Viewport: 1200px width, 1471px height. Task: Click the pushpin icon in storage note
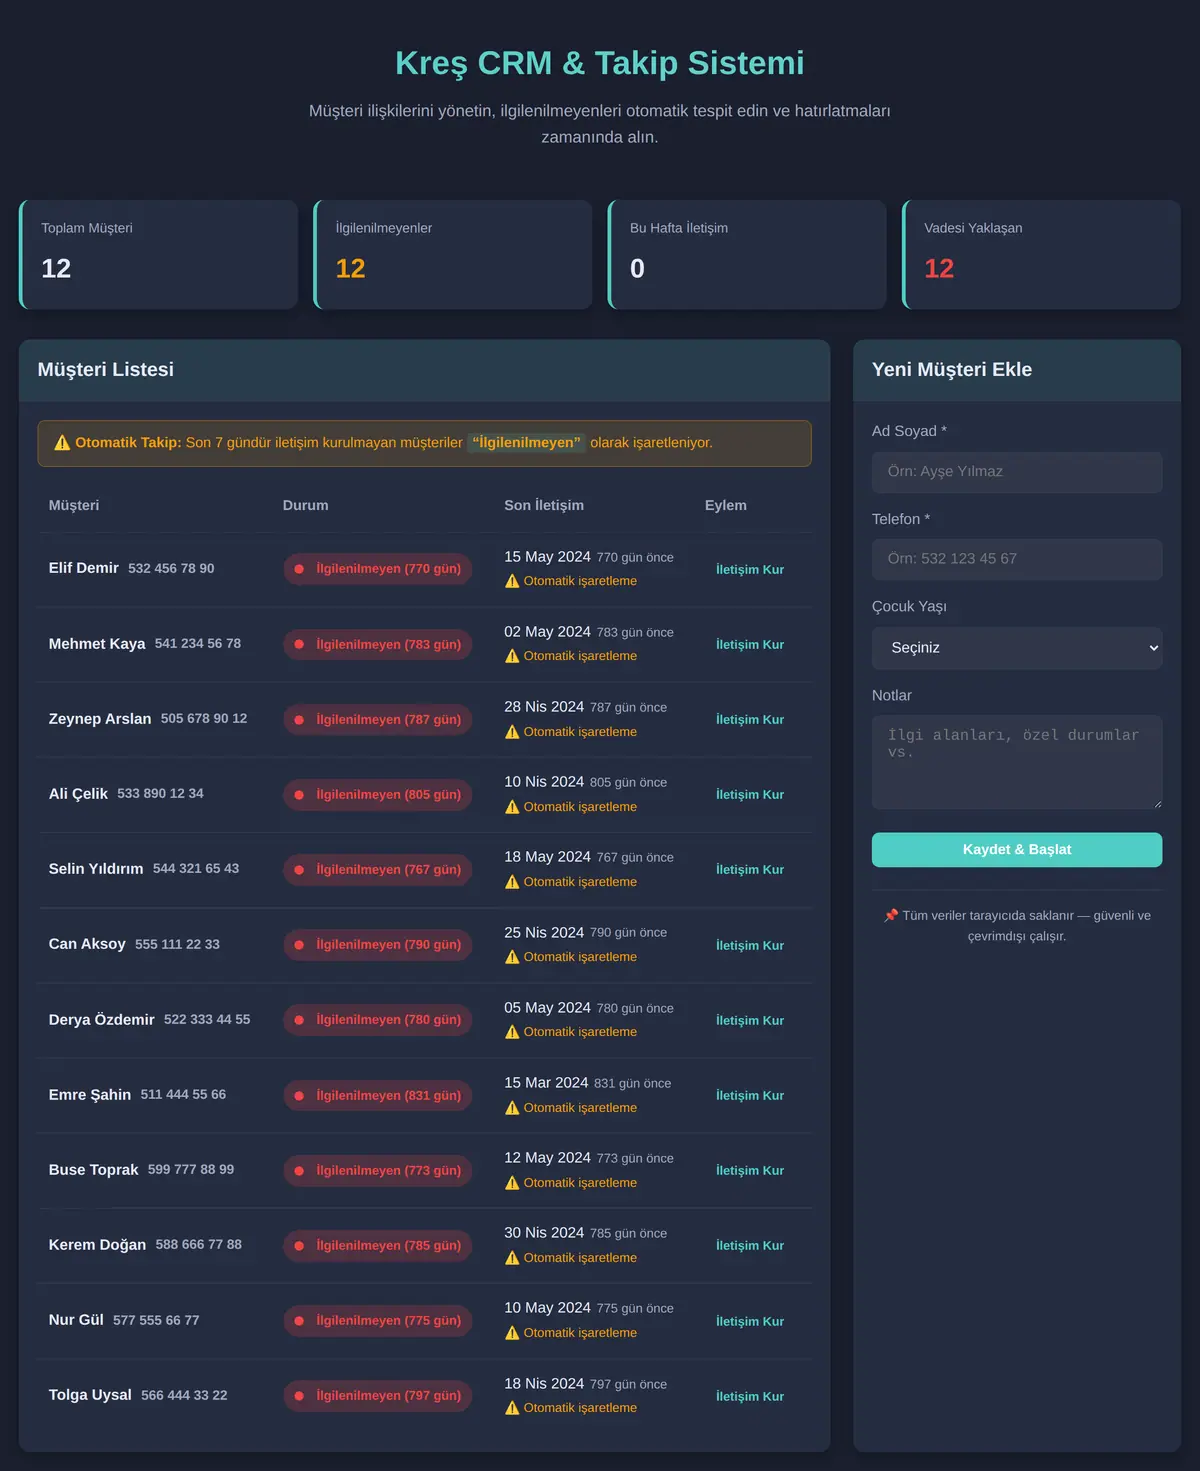891,915
